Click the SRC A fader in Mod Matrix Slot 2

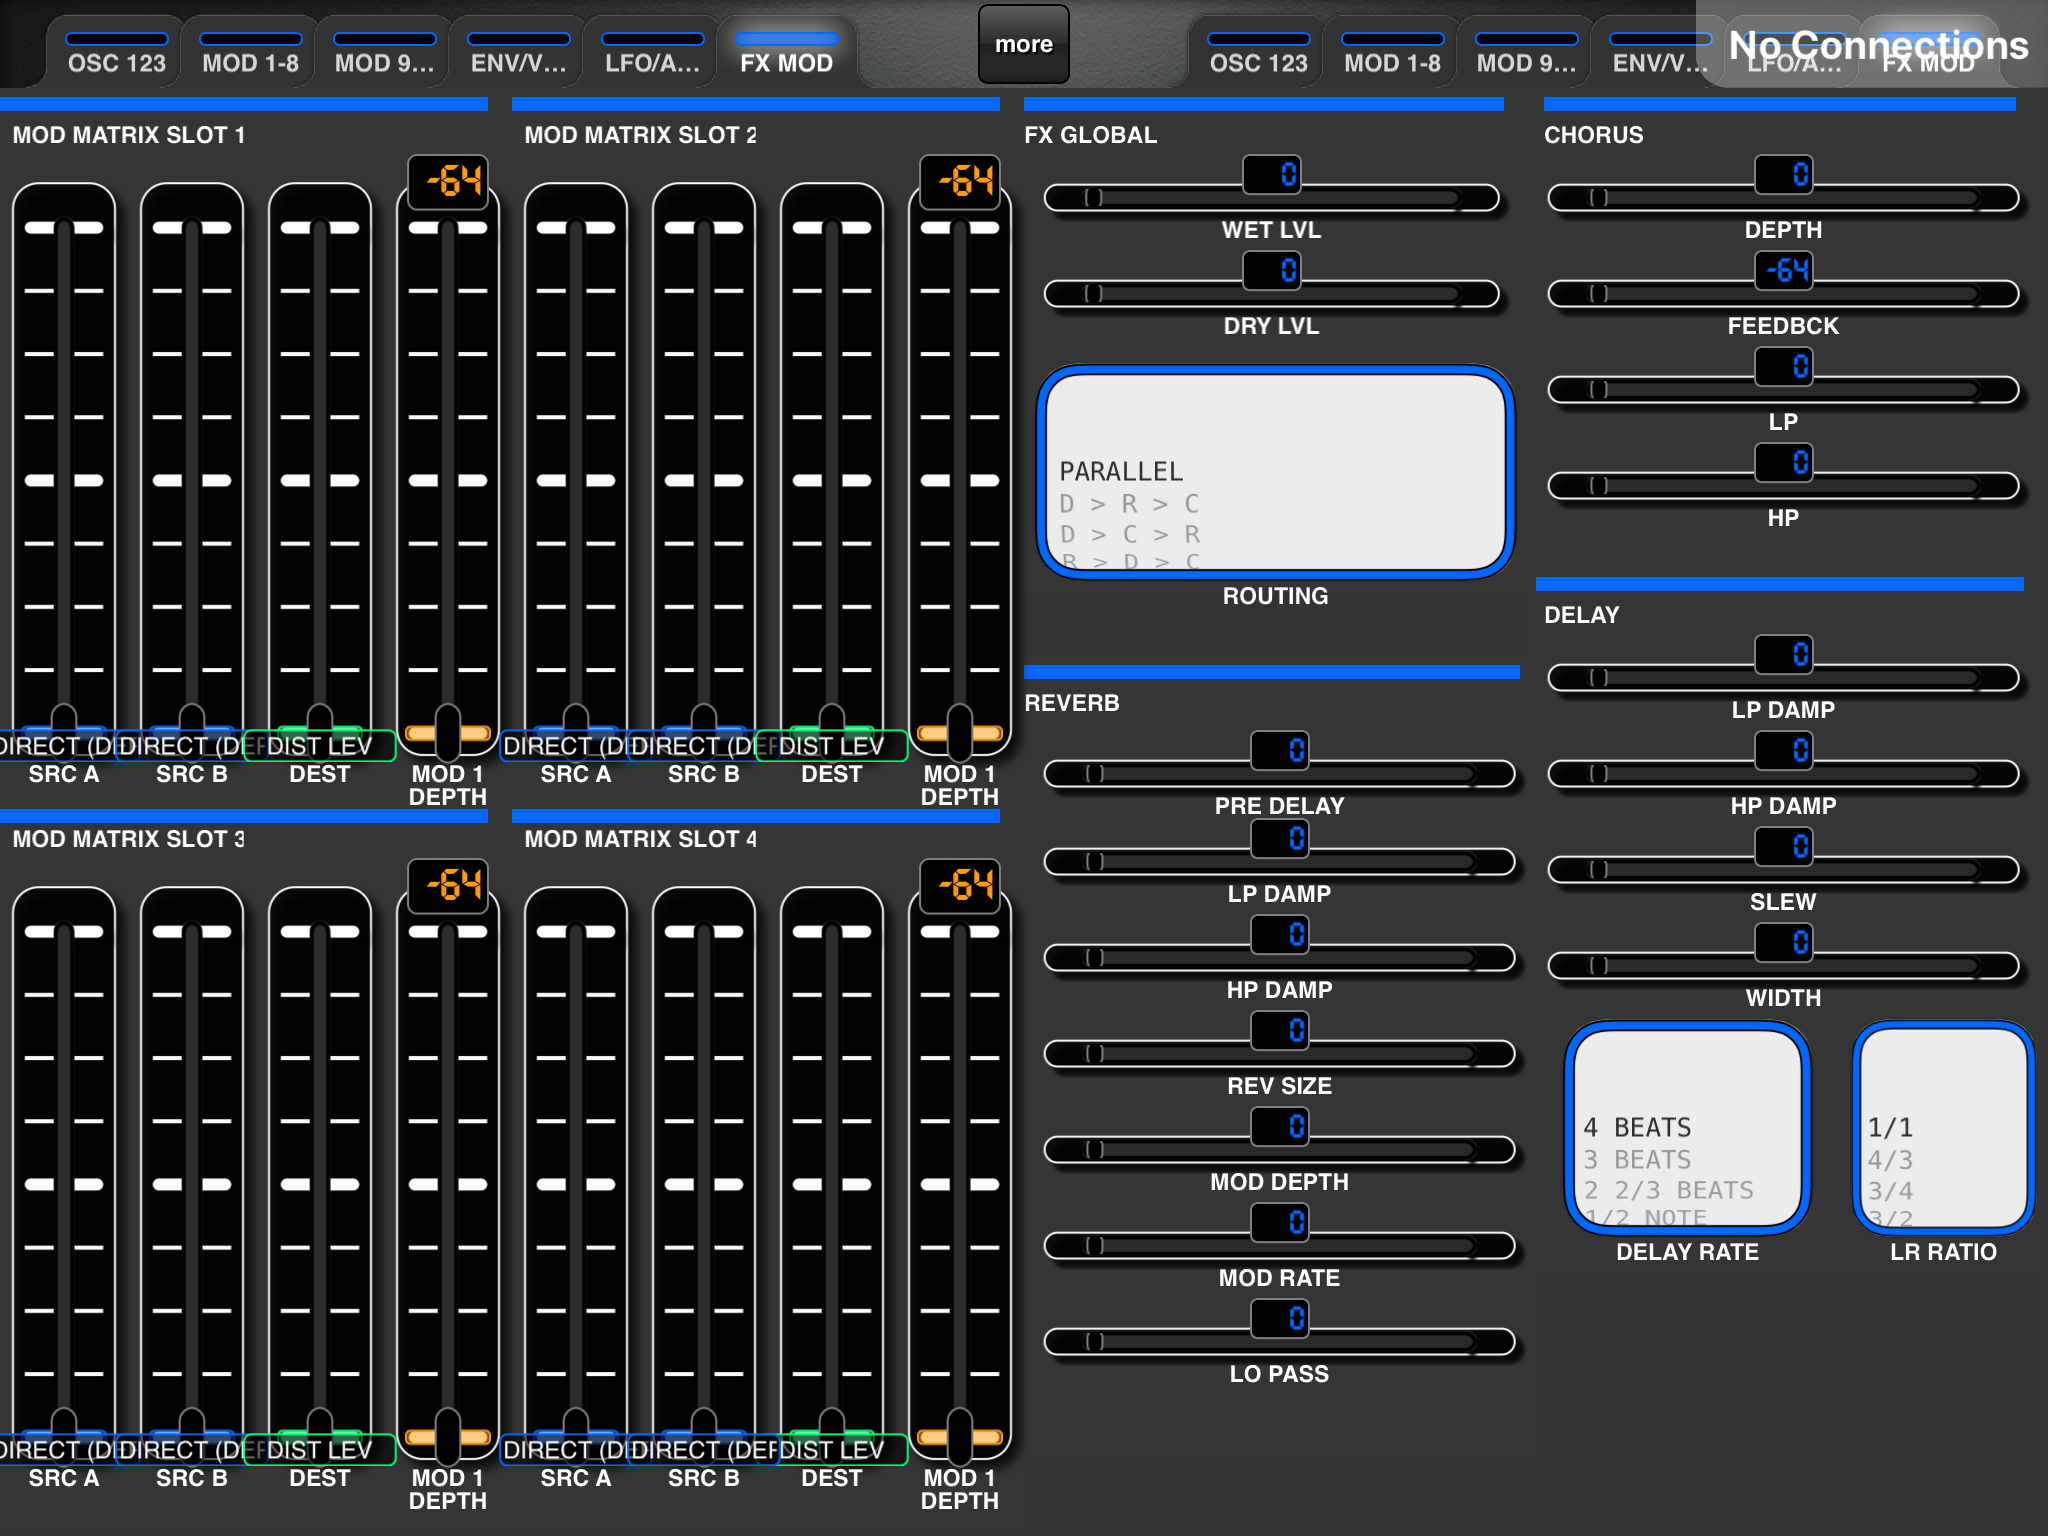576,470
